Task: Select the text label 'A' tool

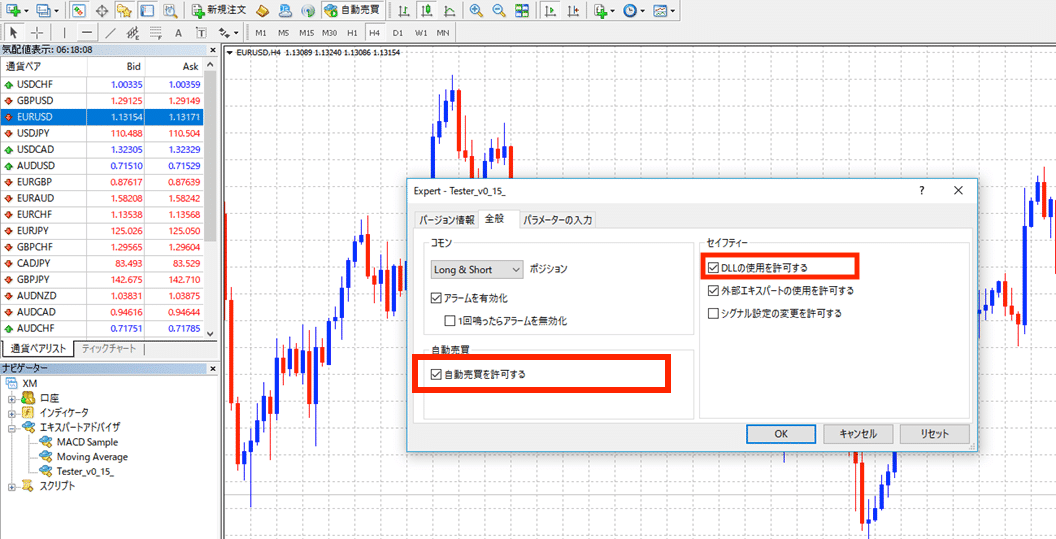Action: [178, 32]
